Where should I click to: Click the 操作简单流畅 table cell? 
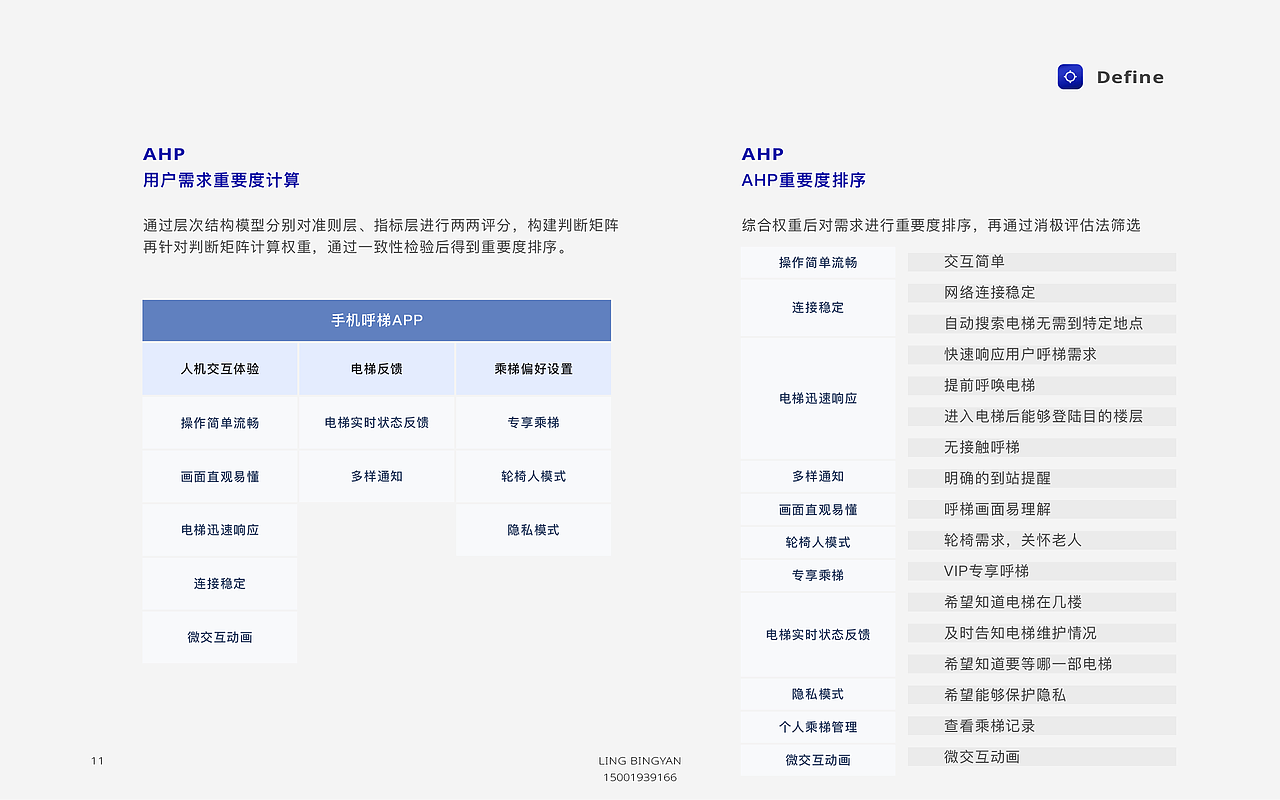219,422
